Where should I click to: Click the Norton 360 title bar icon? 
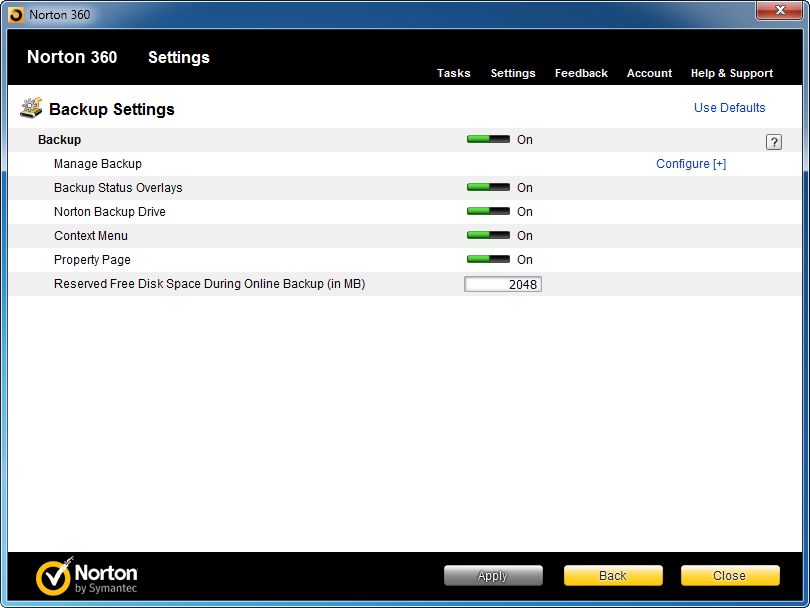pyautogui.click(x=16, y=15)
